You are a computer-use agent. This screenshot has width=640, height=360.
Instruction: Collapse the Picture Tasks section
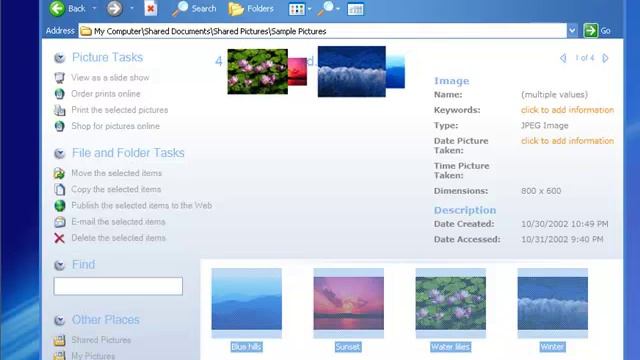click(x=60, y=58)
